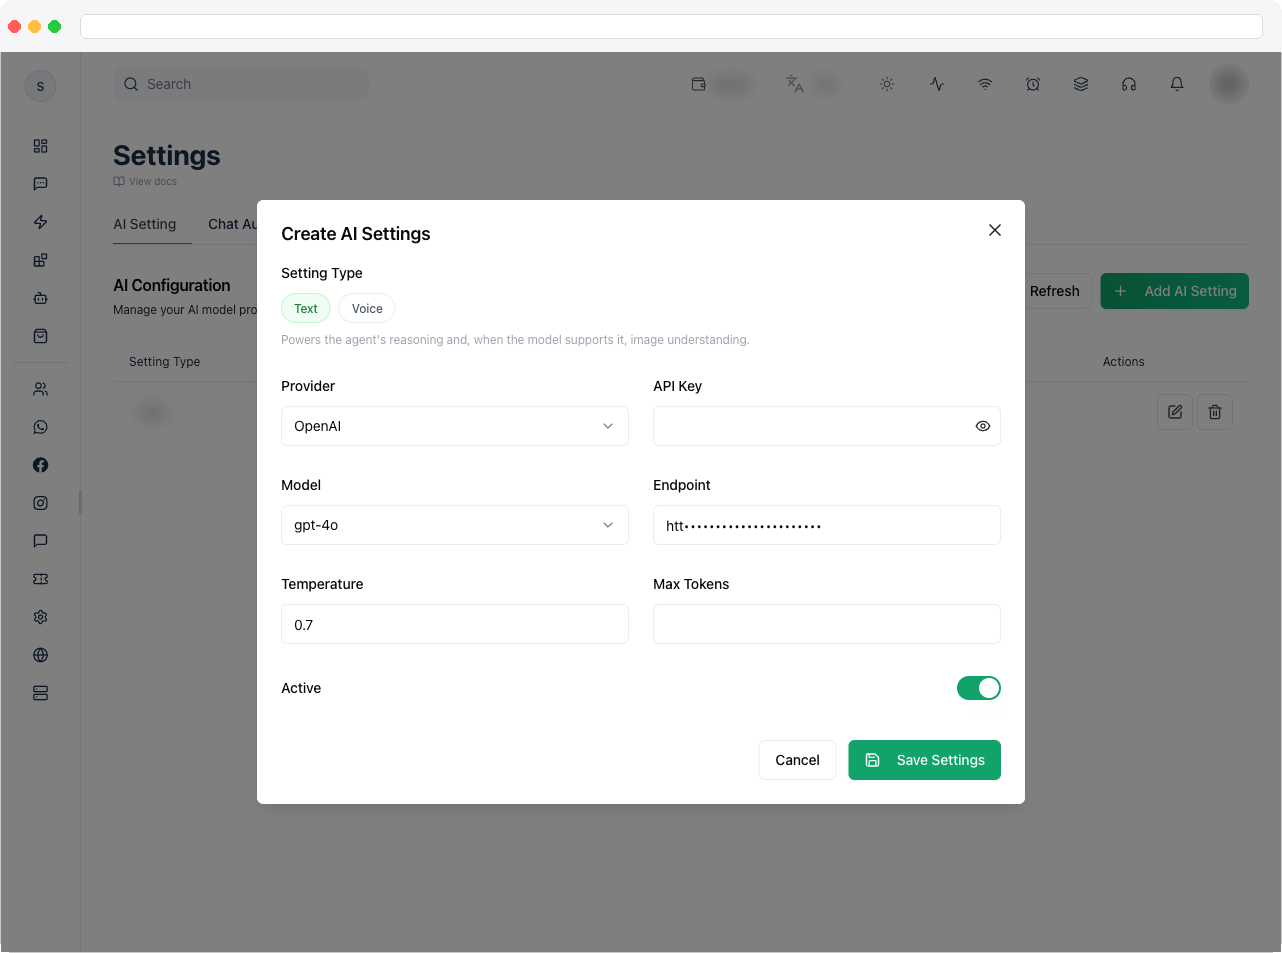Select the Voice setting type
The height and width of the screenshot is (953, 1282).
click(367, 309)
